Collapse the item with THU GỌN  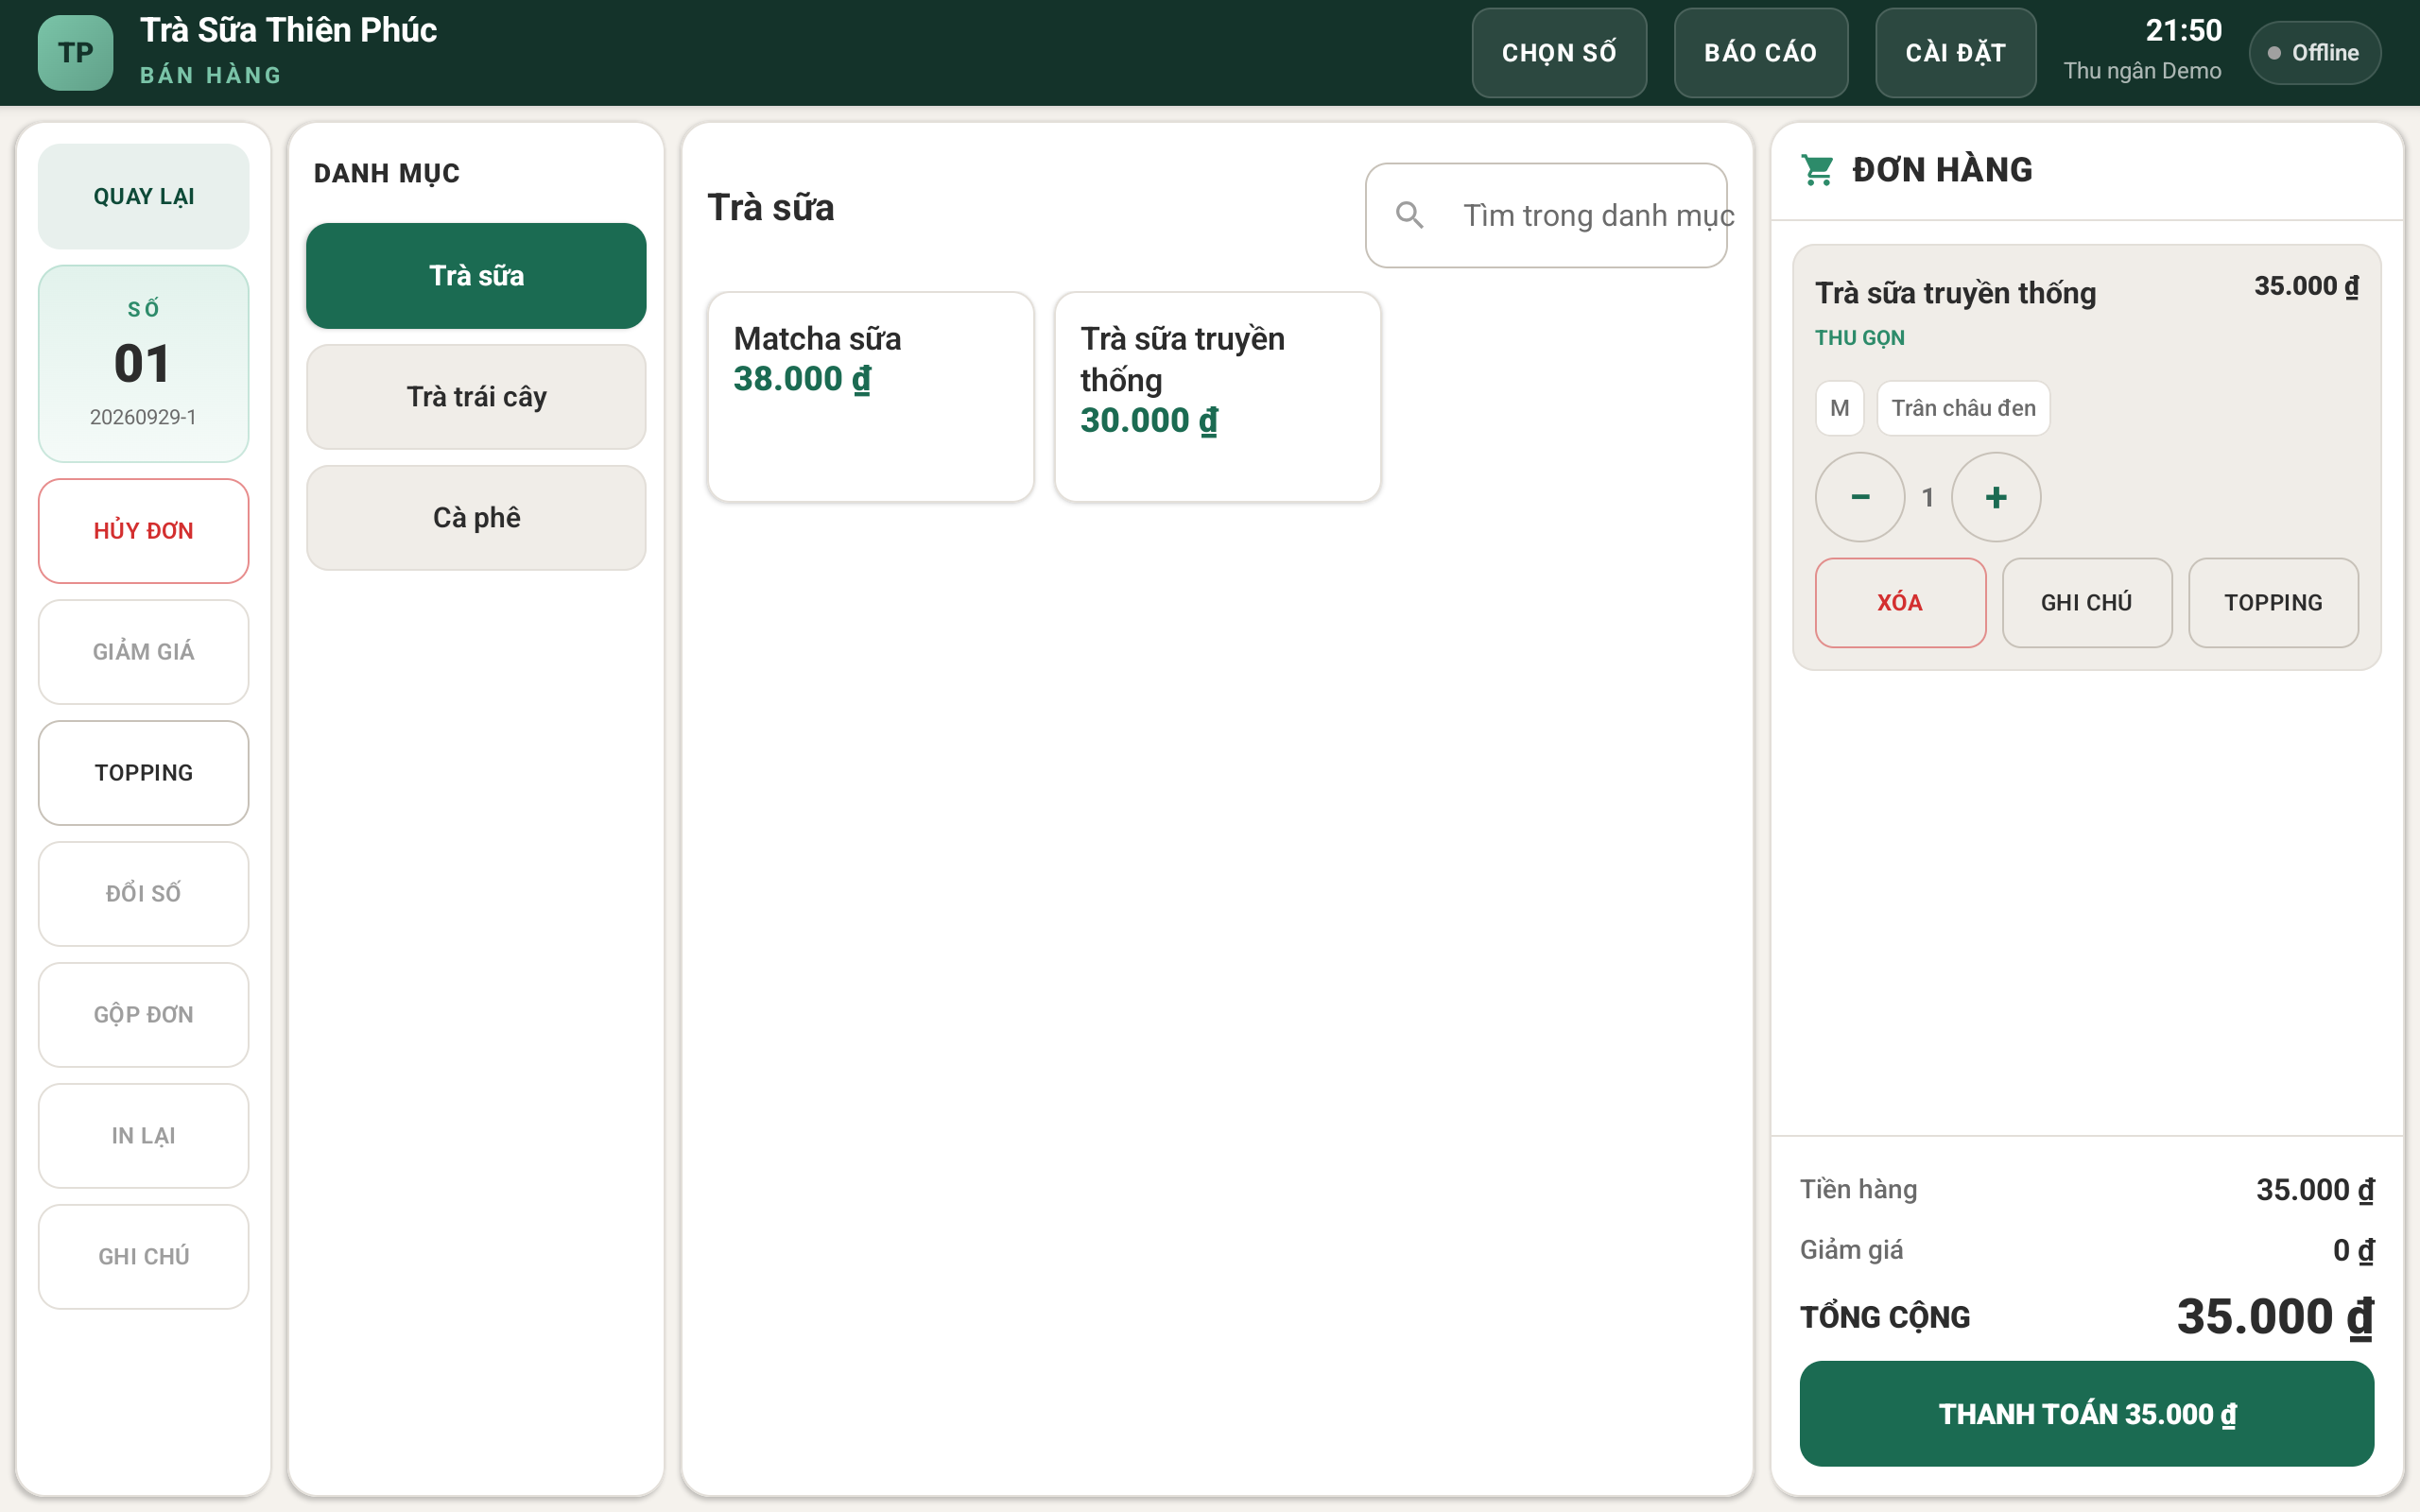1860,338
